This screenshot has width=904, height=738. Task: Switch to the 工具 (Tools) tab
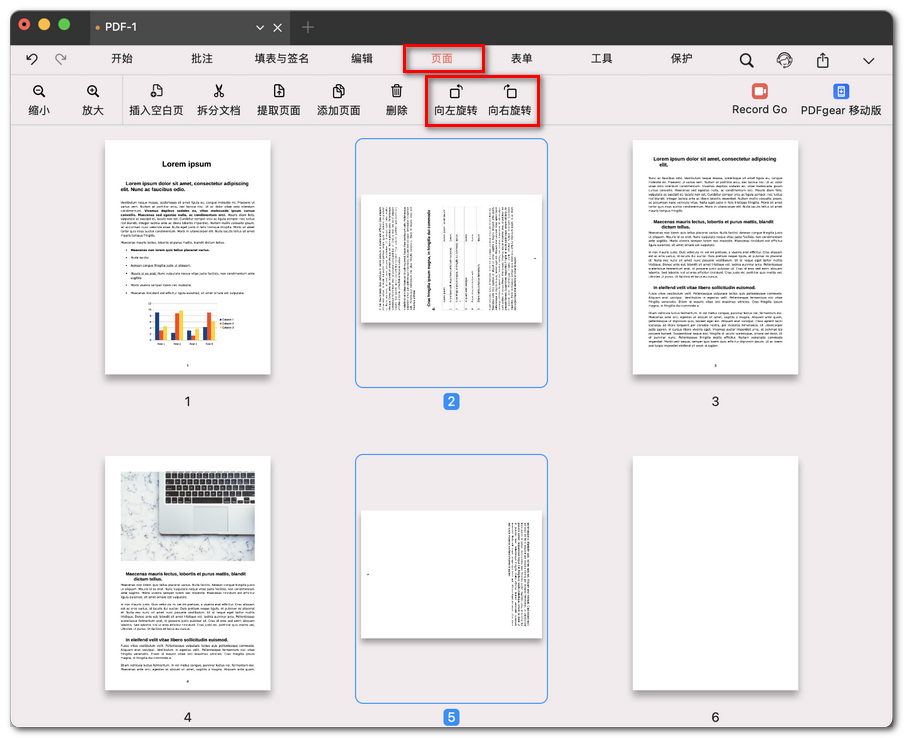coord(602,59)
